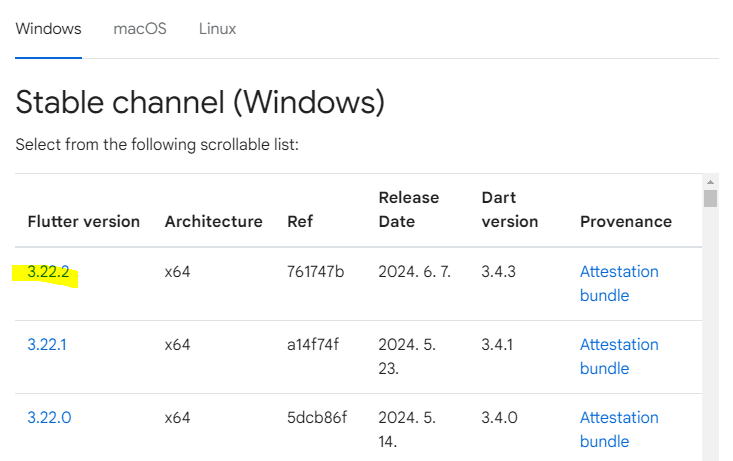Screen dimensions: 733x461
Task: Click the Ref value 5dcb86f
Action: pos(317,418)
